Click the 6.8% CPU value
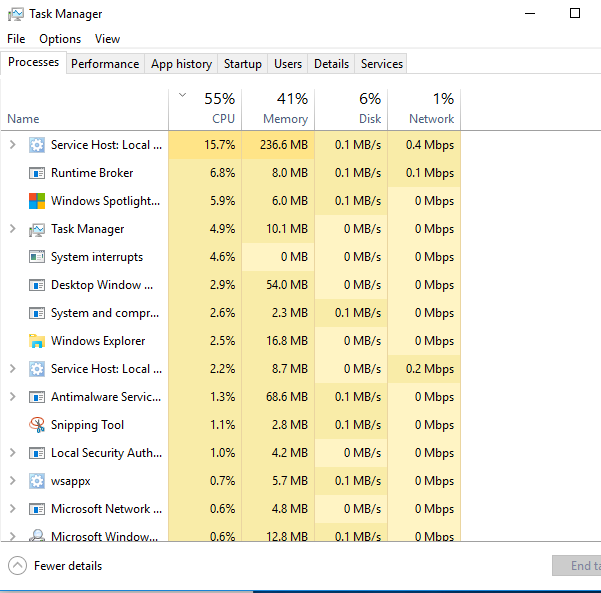The width and height of the screenshot is (601, 593). click(222, 173)
